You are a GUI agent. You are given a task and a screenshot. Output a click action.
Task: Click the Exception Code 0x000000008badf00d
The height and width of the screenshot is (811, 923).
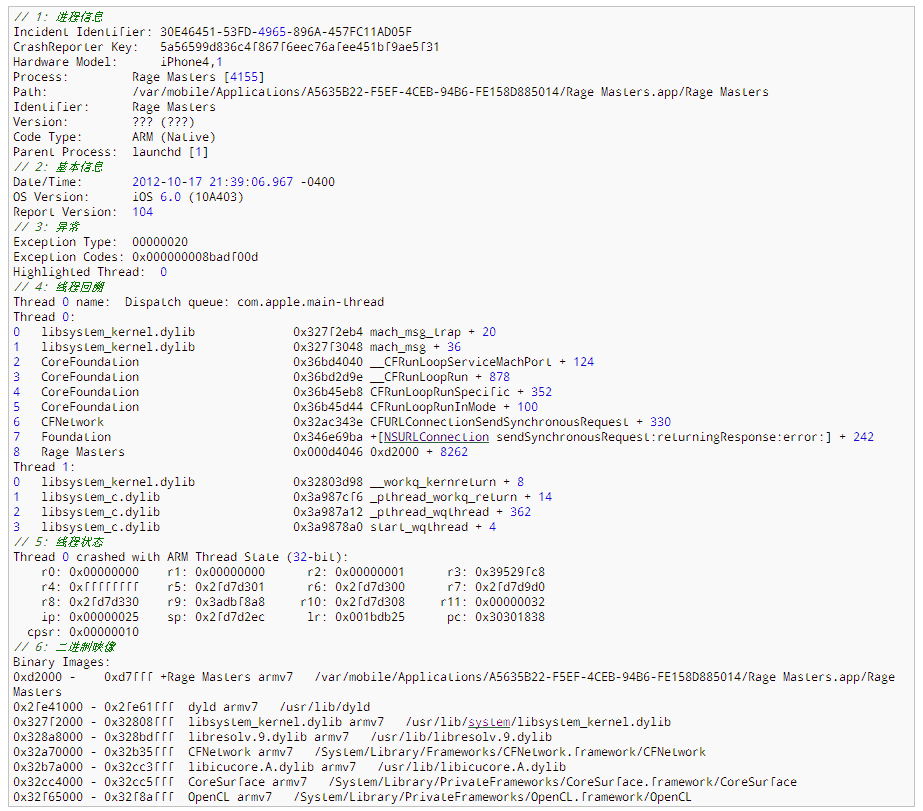(195, 257)
